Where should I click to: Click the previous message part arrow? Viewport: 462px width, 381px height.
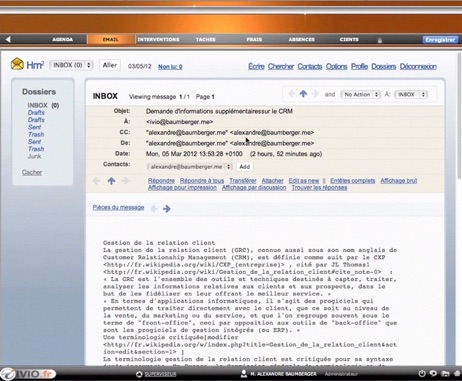[154, 209]
